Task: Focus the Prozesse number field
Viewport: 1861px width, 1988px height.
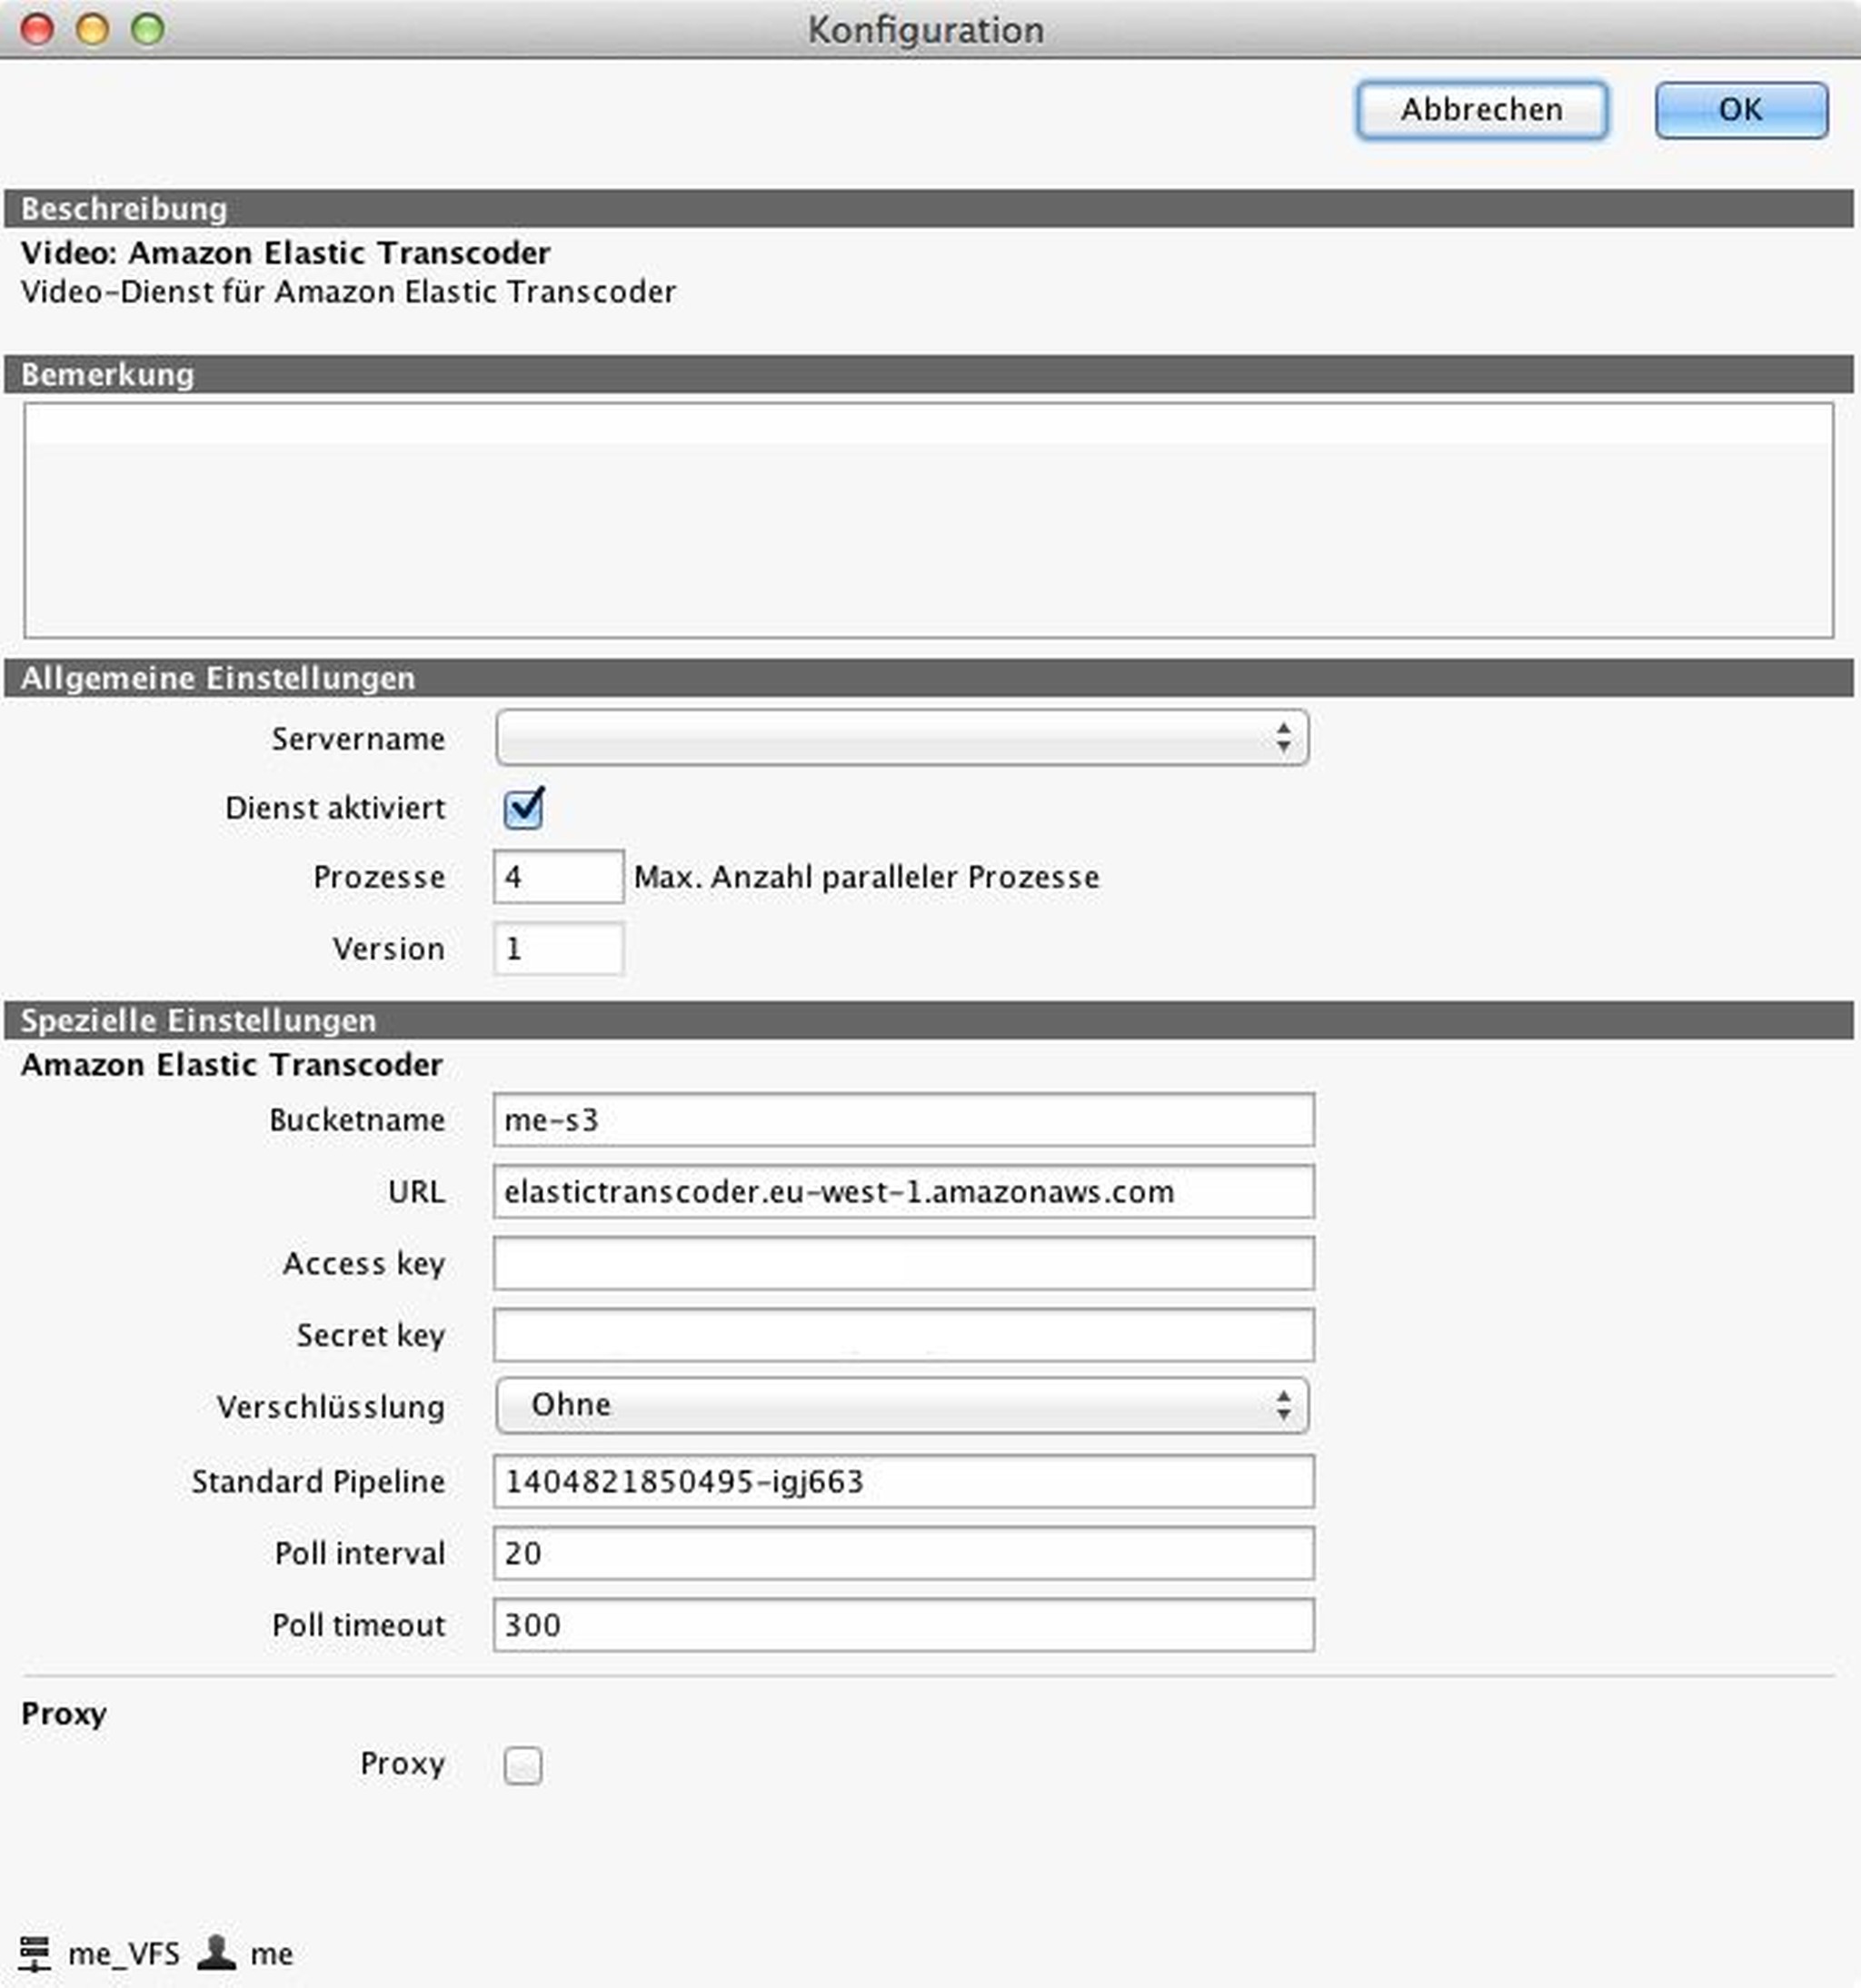Action: [x=558, y=877]
